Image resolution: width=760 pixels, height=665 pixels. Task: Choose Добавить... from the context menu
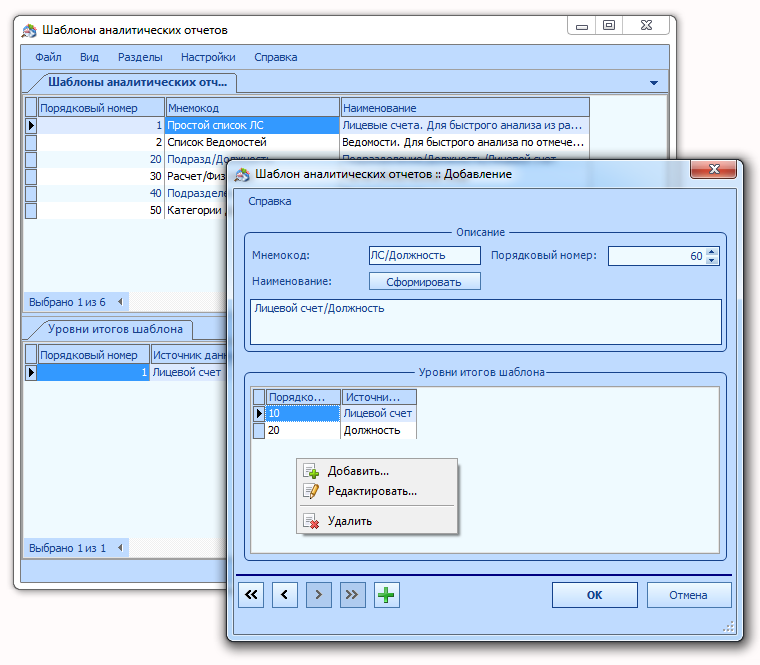click(x=377, y=471)
